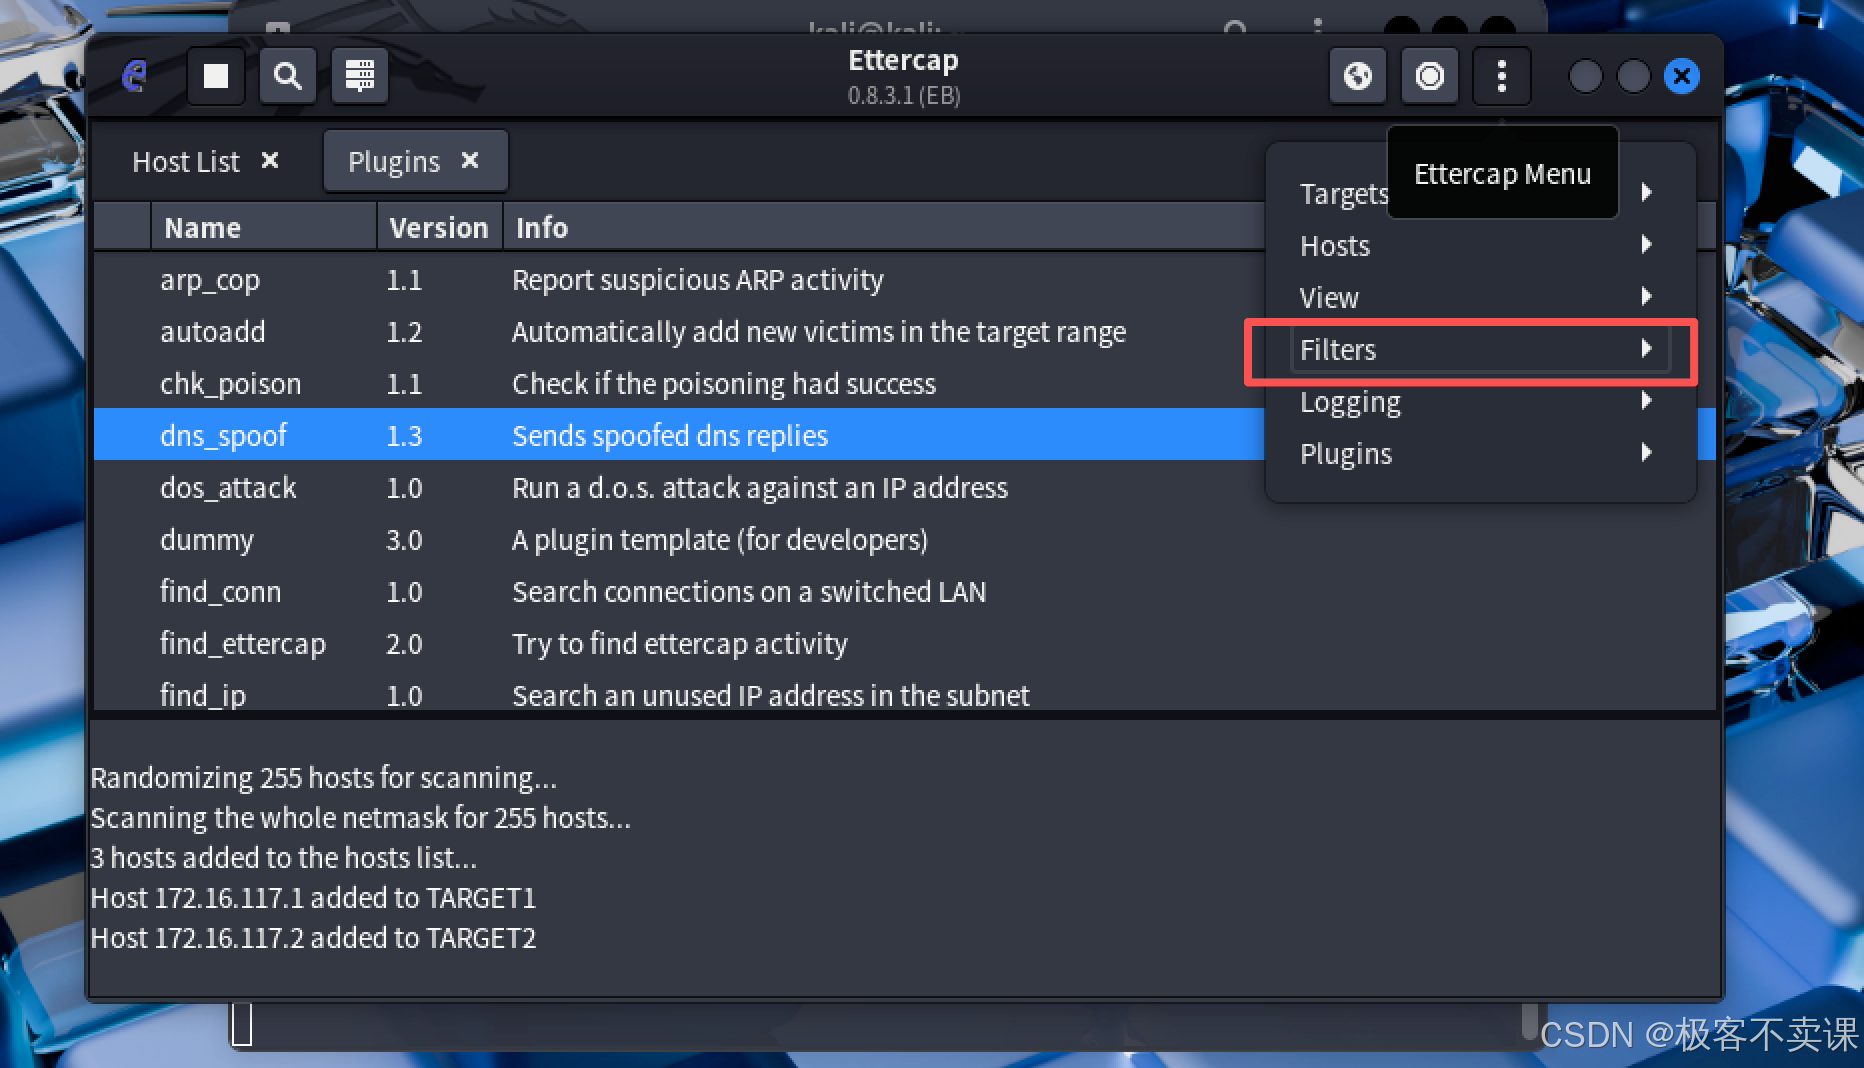The width and height of the screenshot is (1864, 1068).
Task: Open the Filters submenu
Action: point(1478,349)
